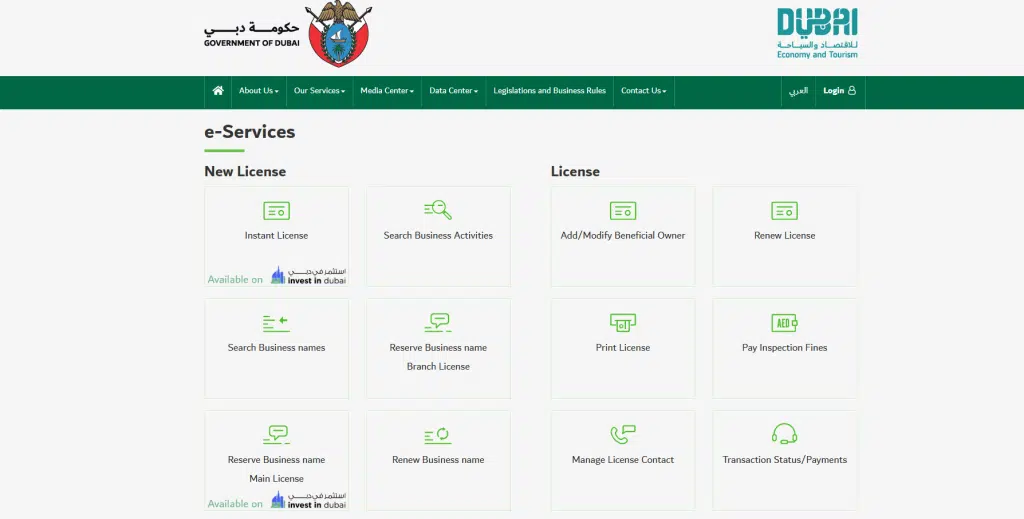Viewport: 1024px width, 519px height.
Task: Click the user icon beside Login
Action: pyautogui.click(x=852, y=91)
